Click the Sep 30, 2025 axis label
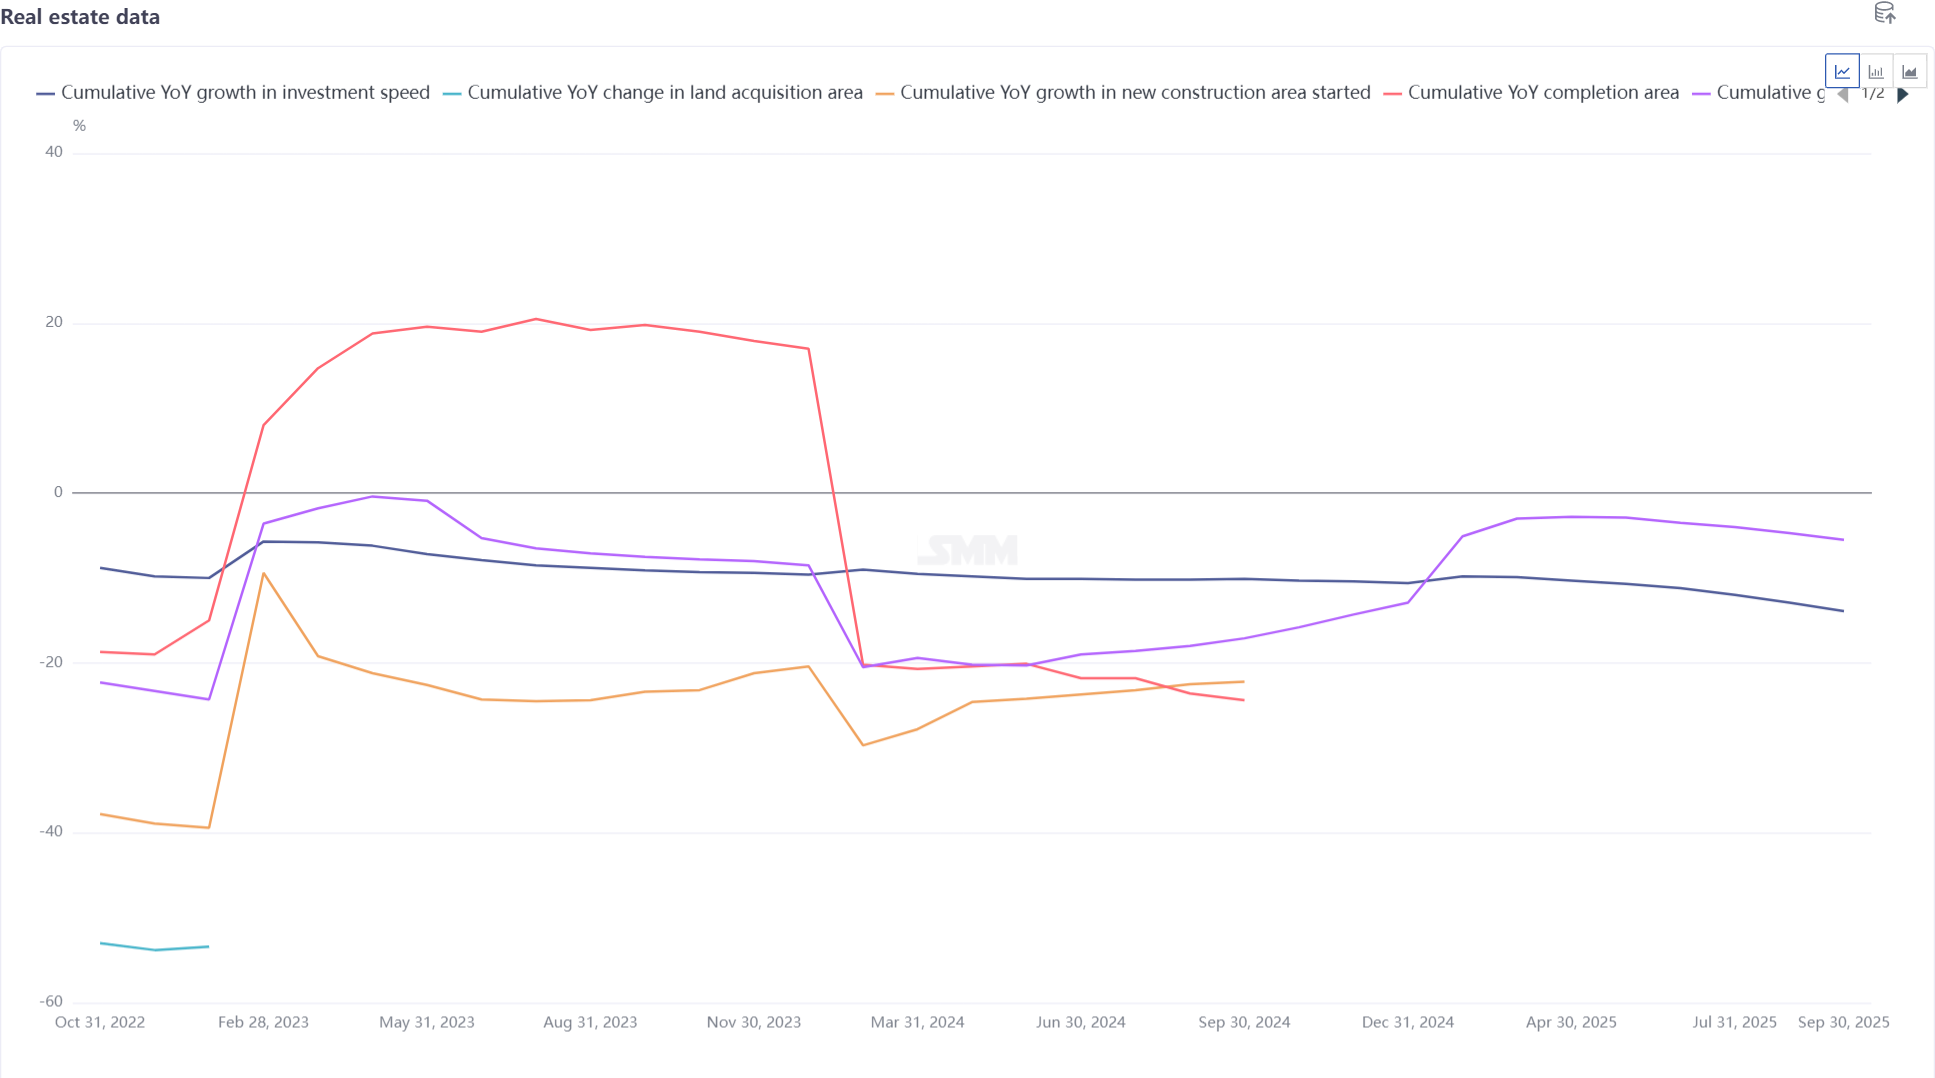 (x=1843, y=1022)
